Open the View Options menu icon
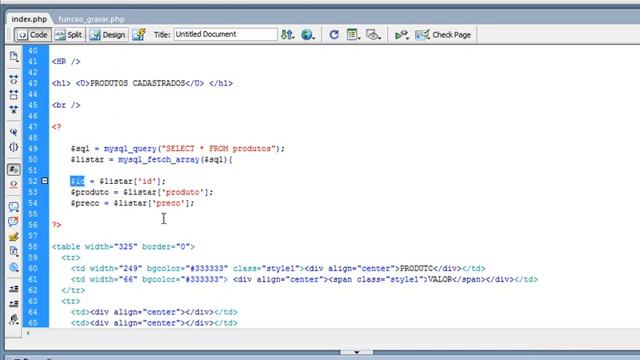The height and width of the screenshot is (360, 640). point(353,35)
